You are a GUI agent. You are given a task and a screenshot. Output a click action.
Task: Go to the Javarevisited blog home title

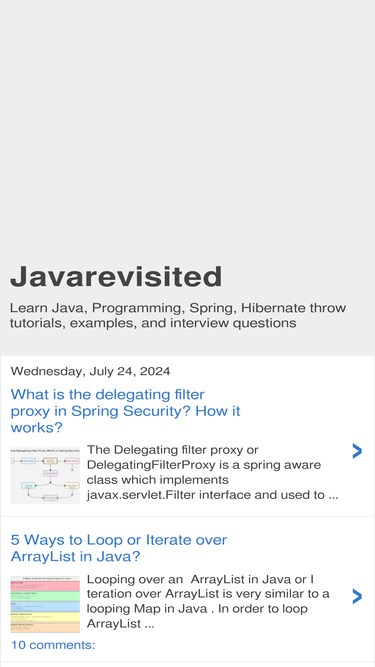(116, 276)
